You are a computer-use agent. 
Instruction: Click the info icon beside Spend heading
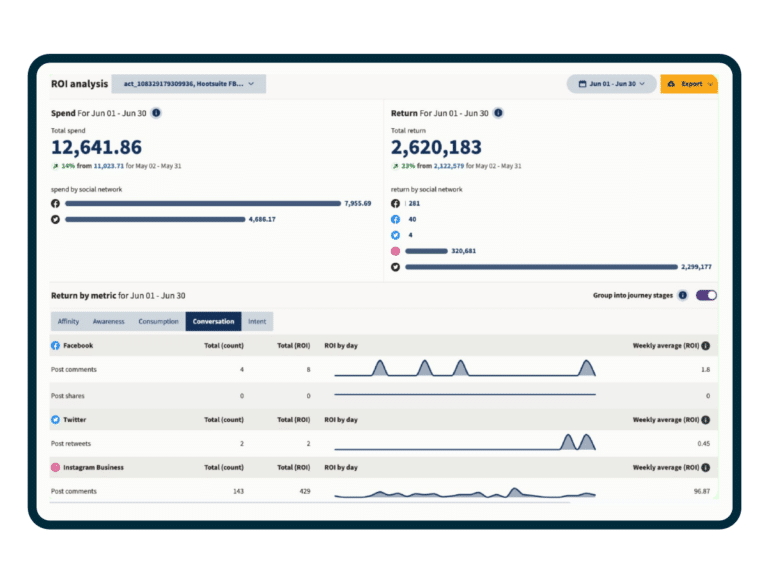pyautogui.click(x=156, y=113)
